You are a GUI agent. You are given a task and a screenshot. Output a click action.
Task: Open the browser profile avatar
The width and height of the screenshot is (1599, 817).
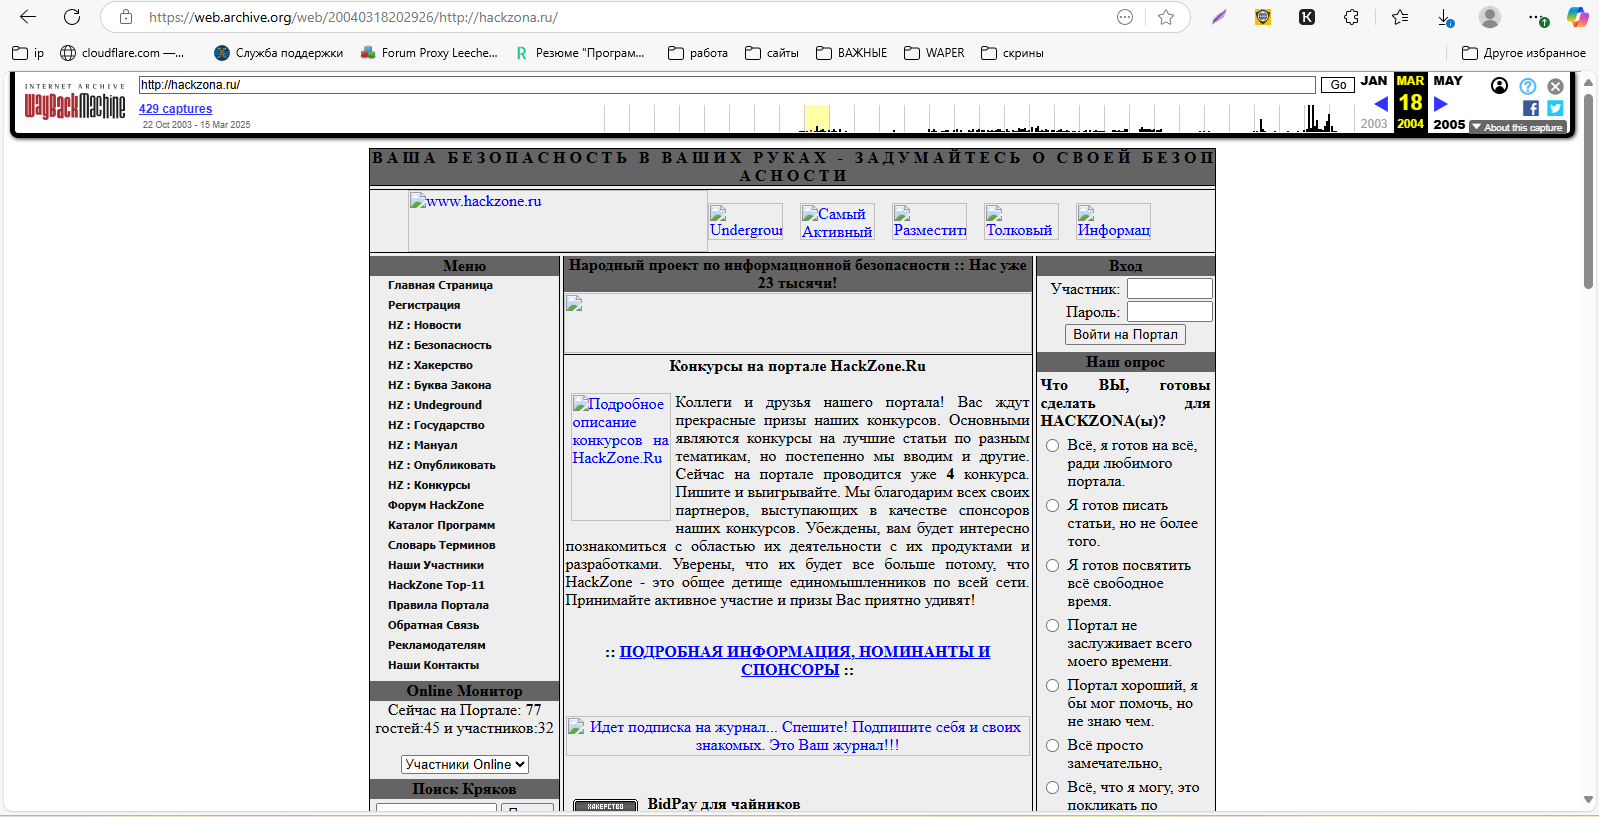coord(1490,17)
